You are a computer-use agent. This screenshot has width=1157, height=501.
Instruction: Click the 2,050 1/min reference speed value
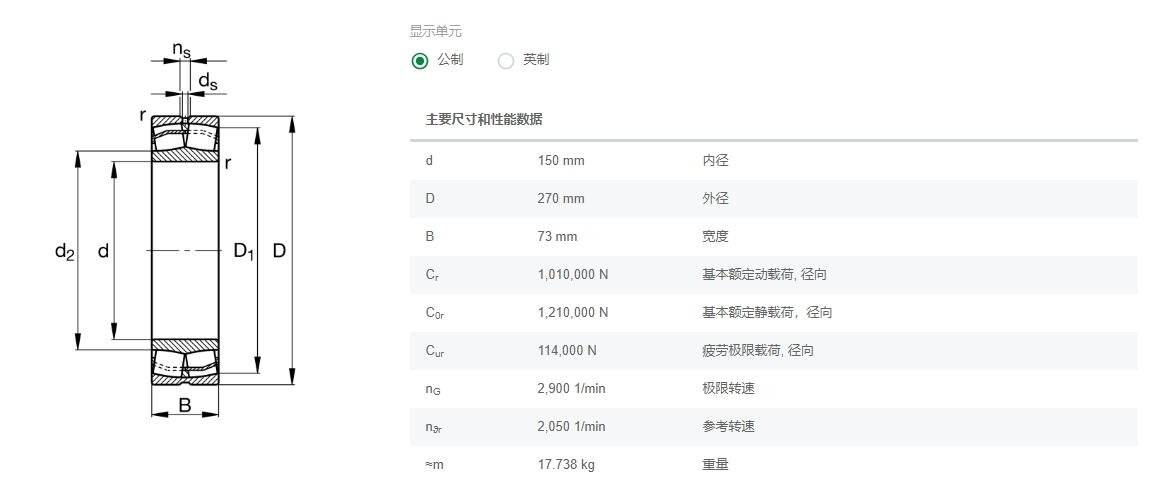571,426
